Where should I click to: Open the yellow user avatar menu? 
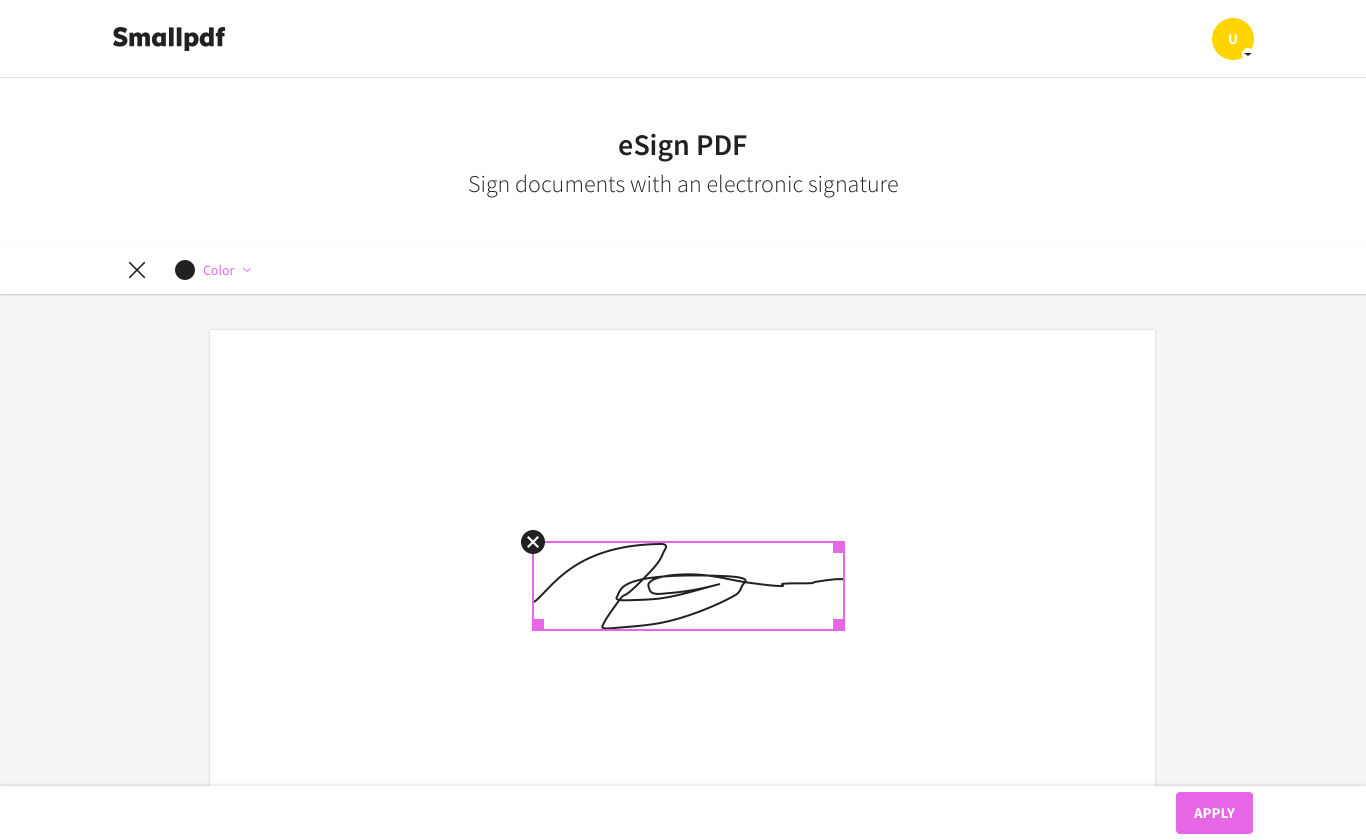(1232, 39)
